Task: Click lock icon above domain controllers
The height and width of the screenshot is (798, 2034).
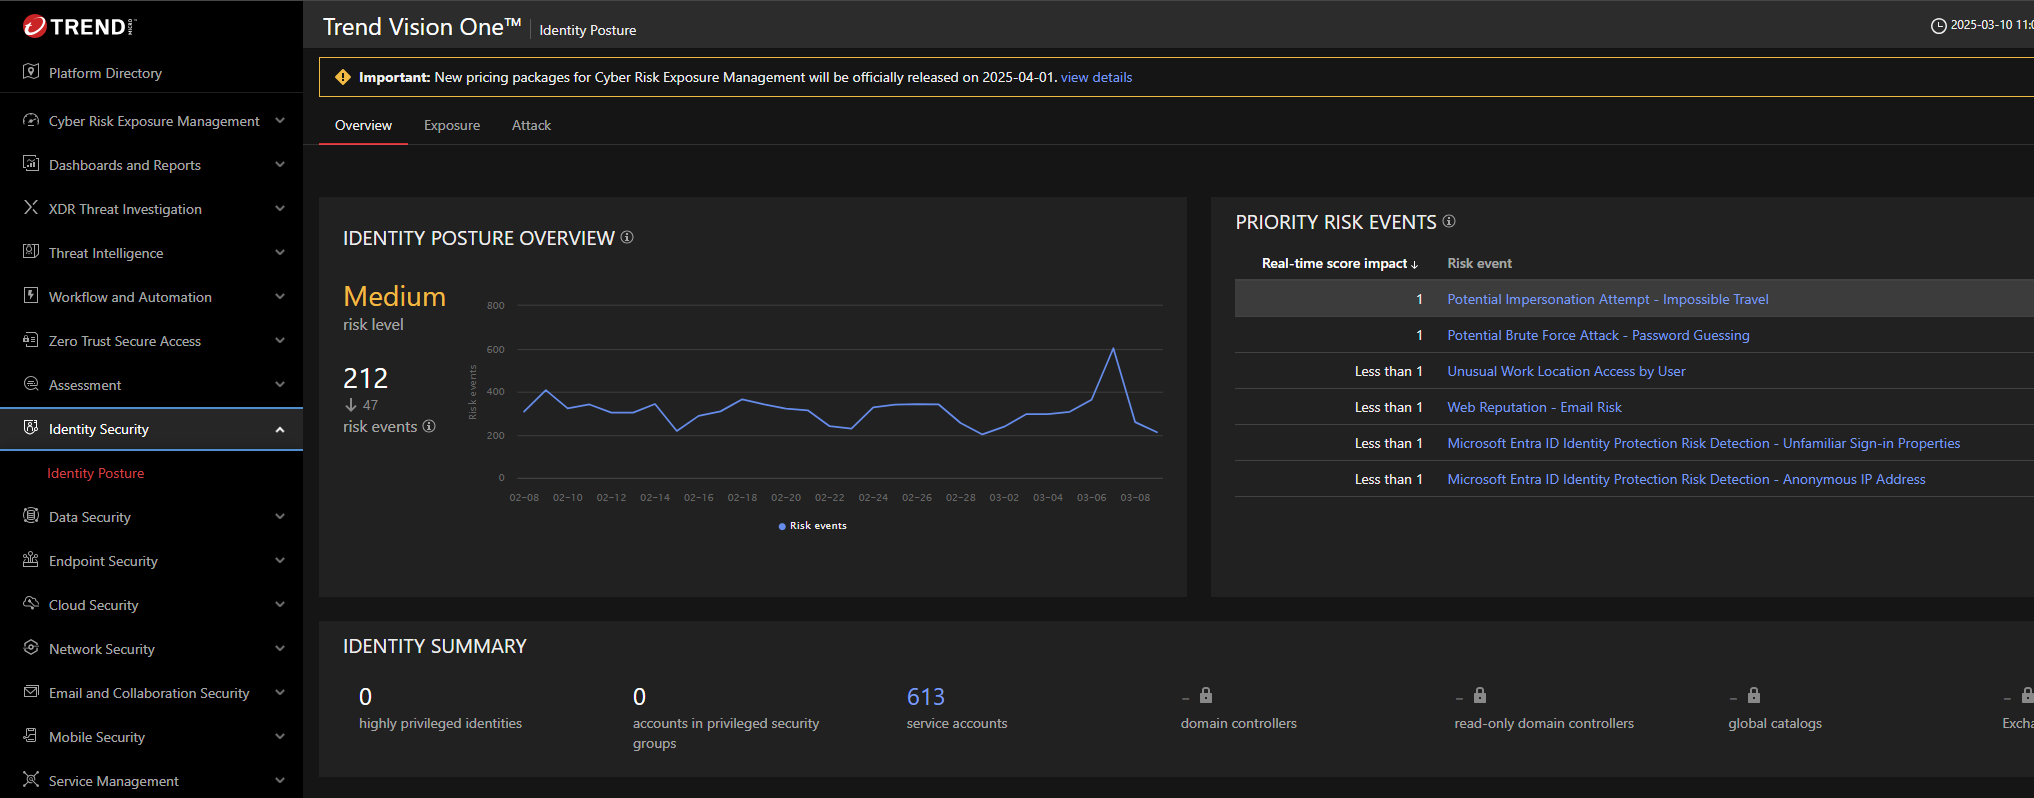Action: pyautogui.click(x=1206, y=696)
